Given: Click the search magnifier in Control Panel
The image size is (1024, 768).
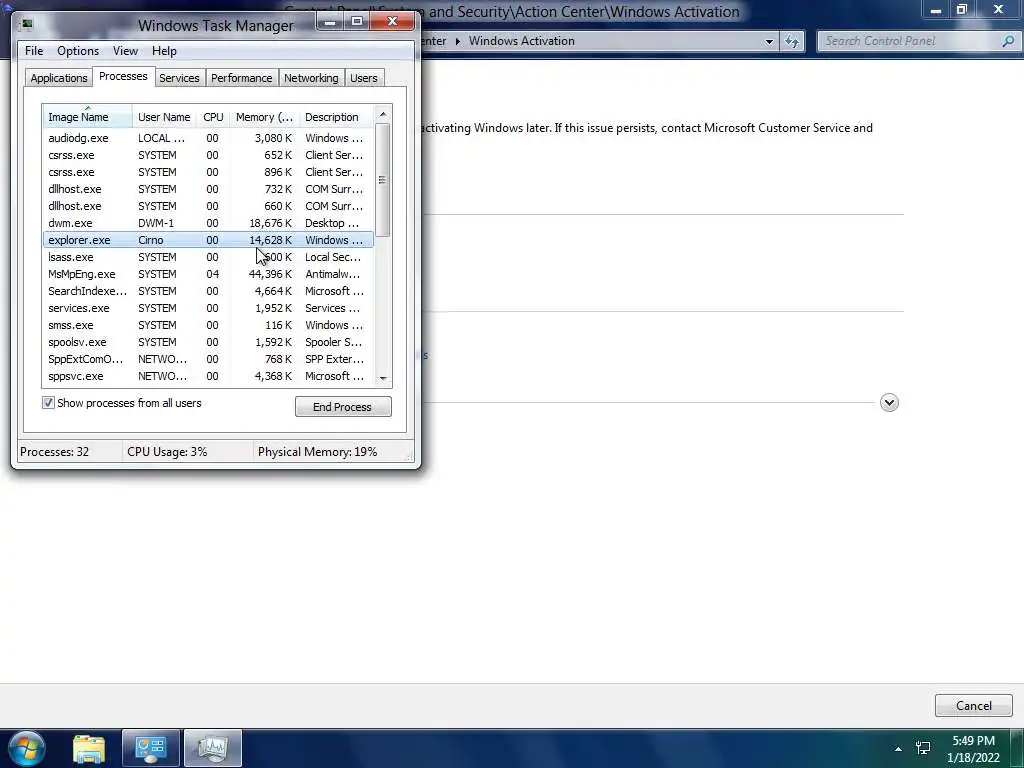Looking at the screenshot, I should click(x=1008, y=41).
